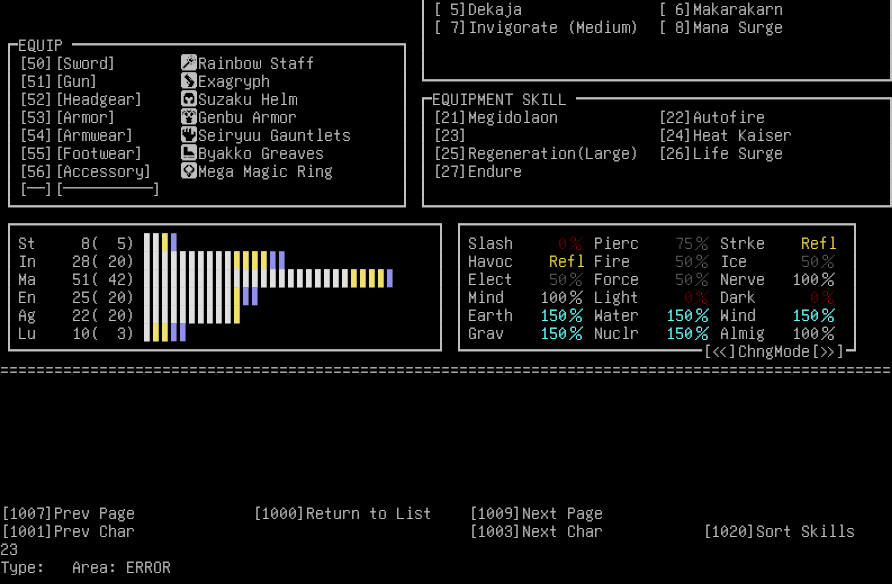Click the Lu stat value 10( 3)
This screenshot has width=892, height=584.
pos(102,333)
